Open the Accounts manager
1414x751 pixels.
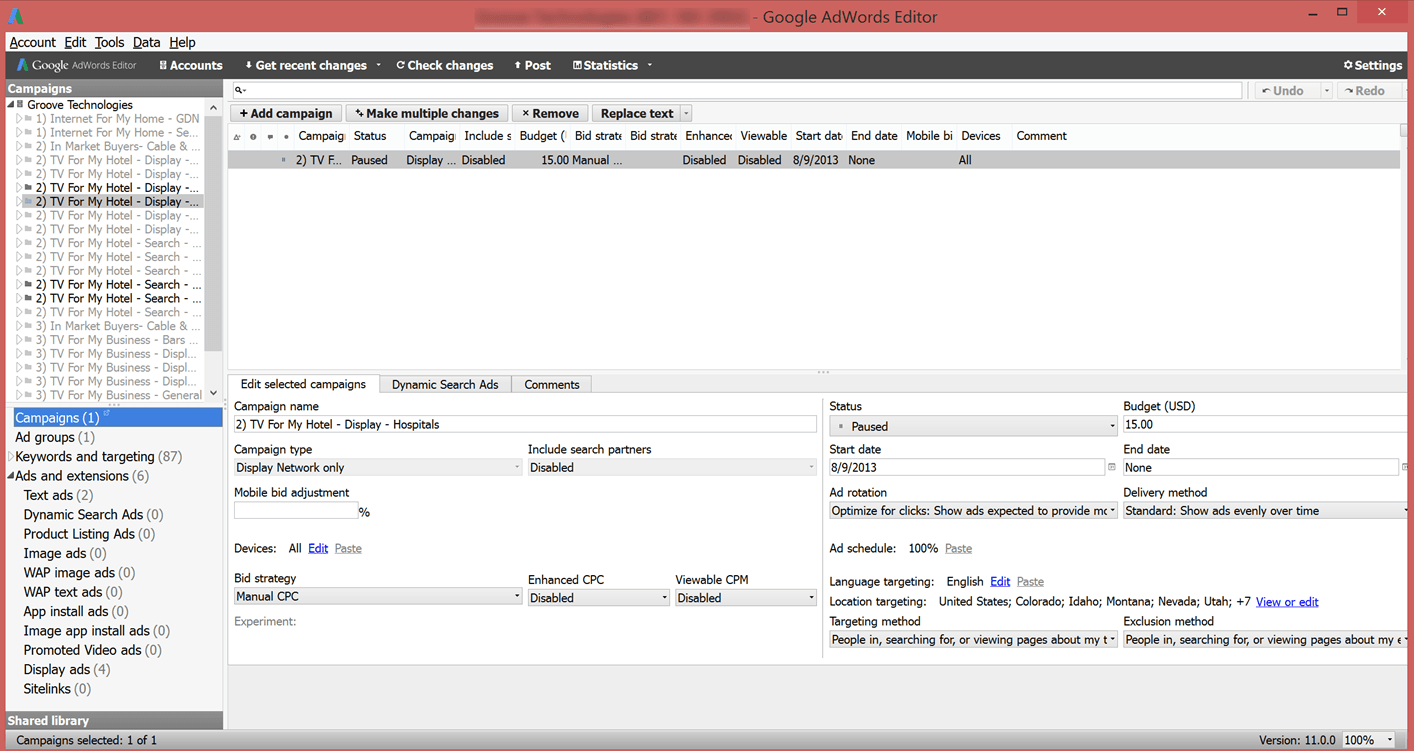(x=190, y=65)
